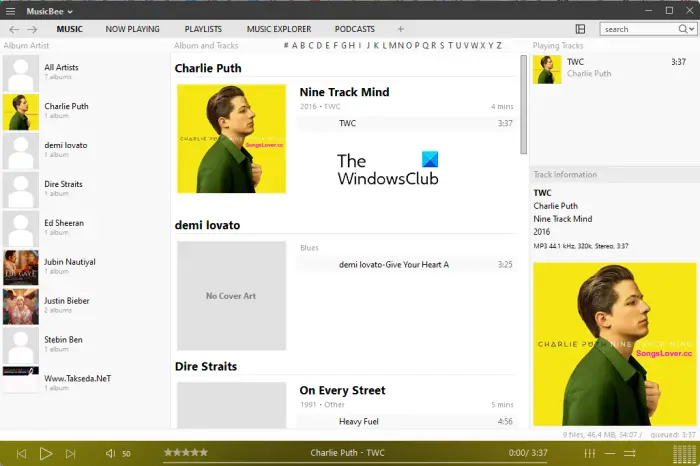The image size is (700, 466).
Task: Select Jubin Nautiyal artist entry
Action: pyautogui.click(x=85, y=267)
